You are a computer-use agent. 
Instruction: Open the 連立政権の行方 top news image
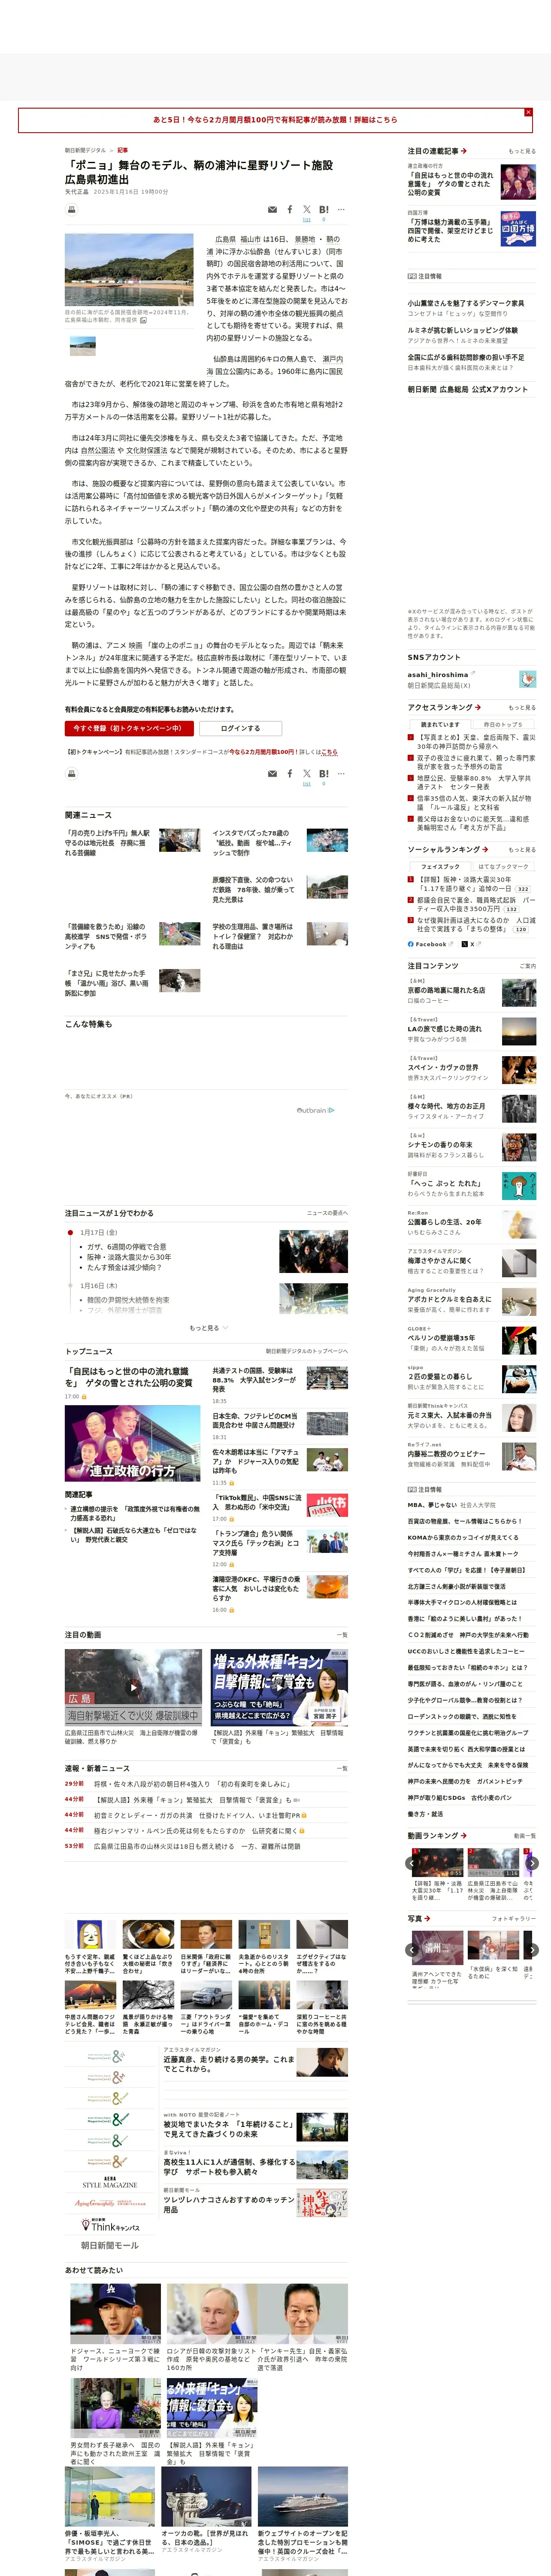click(132, 1443)
